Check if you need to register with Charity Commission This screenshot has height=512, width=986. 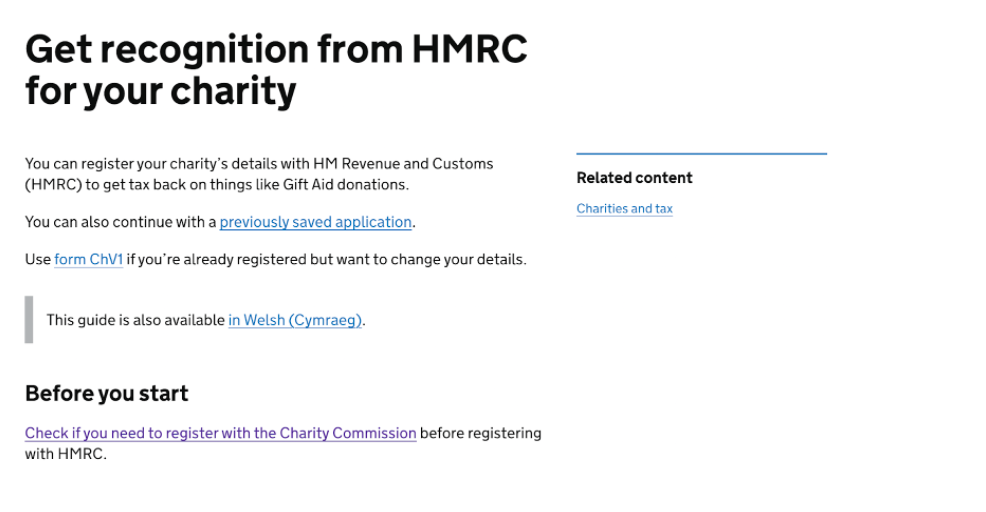(x=220, y=434)
